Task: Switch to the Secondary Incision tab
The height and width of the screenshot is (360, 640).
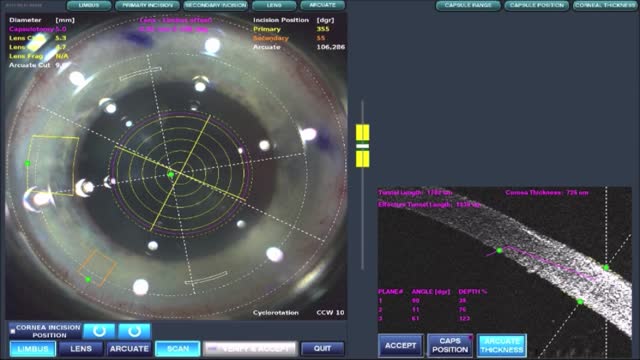Action: 216,5
